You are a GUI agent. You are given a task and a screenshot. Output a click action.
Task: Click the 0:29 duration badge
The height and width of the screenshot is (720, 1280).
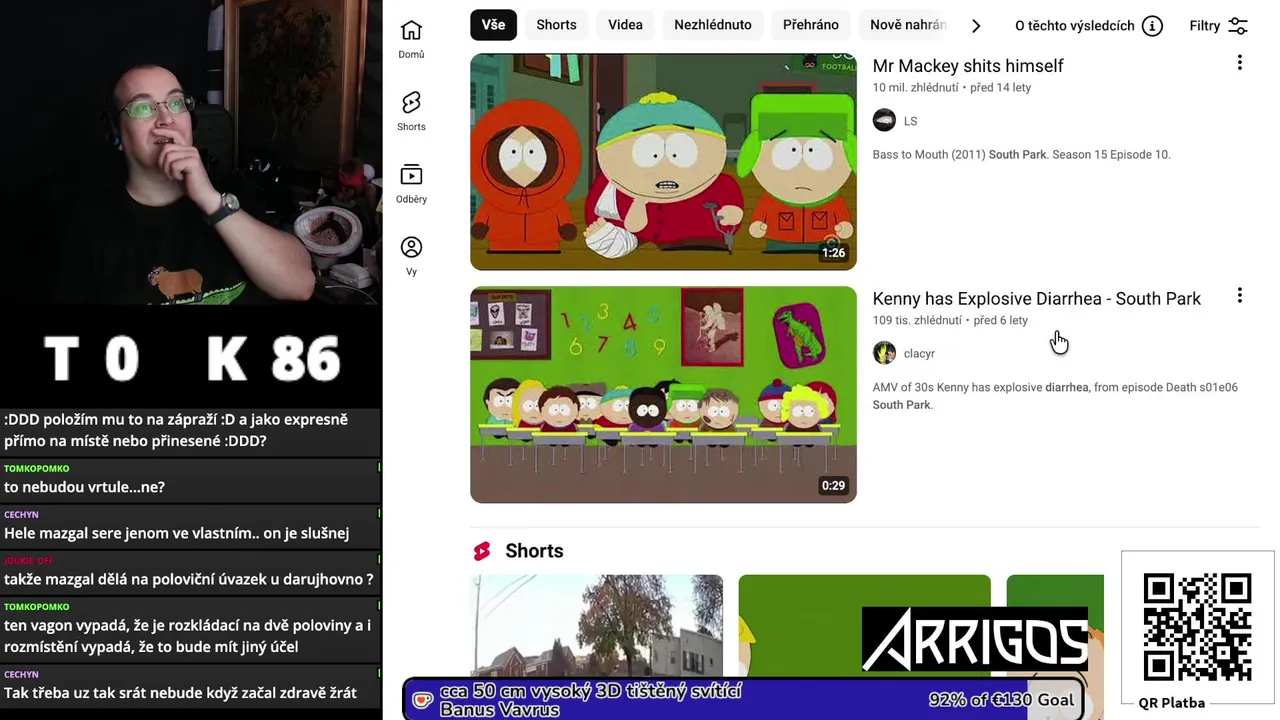pyautogui.click(x=833, y=486)
